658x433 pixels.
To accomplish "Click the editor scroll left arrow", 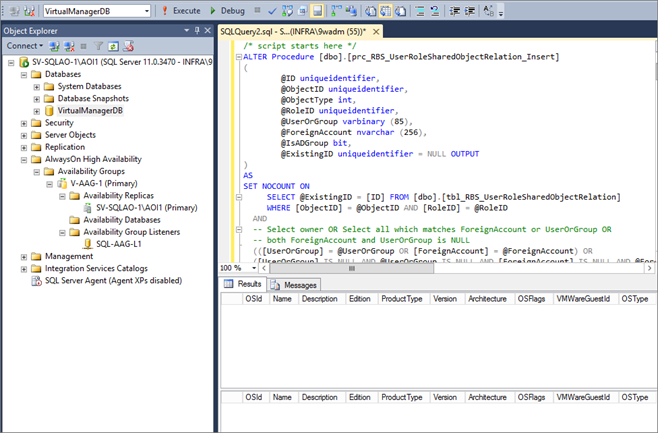I will (264, 268).
